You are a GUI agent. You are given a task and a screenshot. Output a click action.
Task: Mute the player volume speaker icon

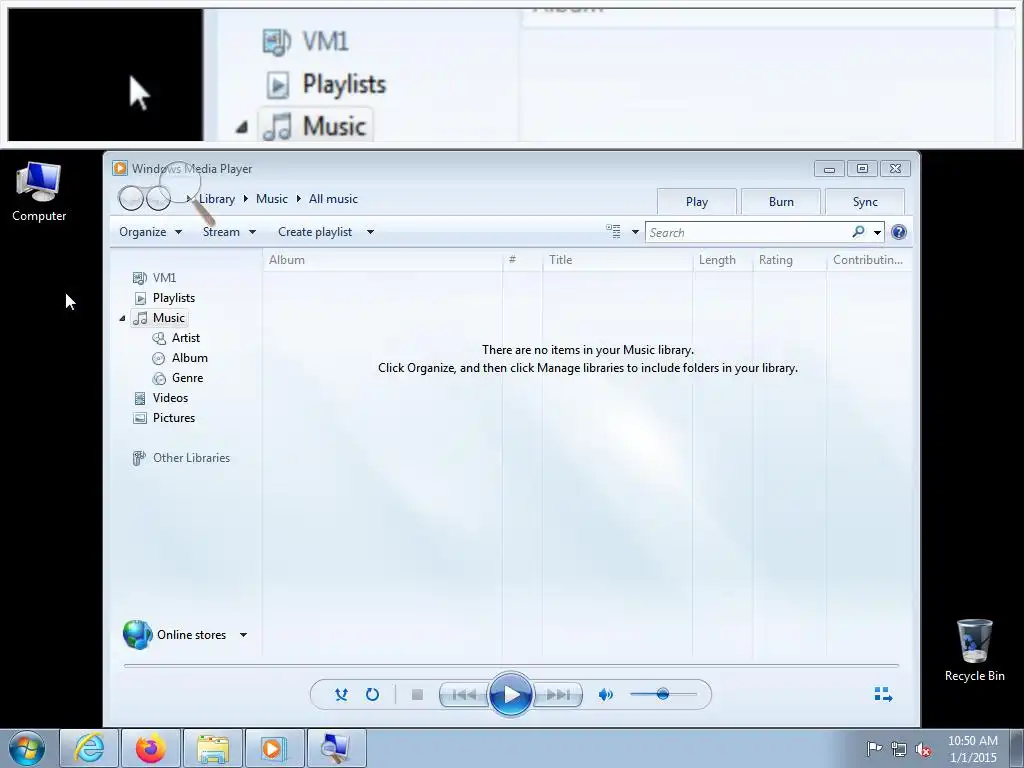pyautogui.click(x=605, y=694)
